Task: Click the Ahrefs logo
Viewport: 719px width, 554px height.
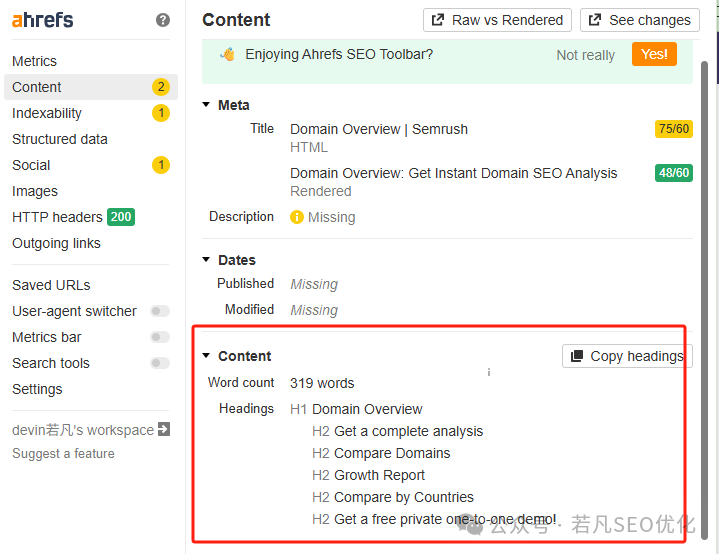Action: click(x=42, y=20)
